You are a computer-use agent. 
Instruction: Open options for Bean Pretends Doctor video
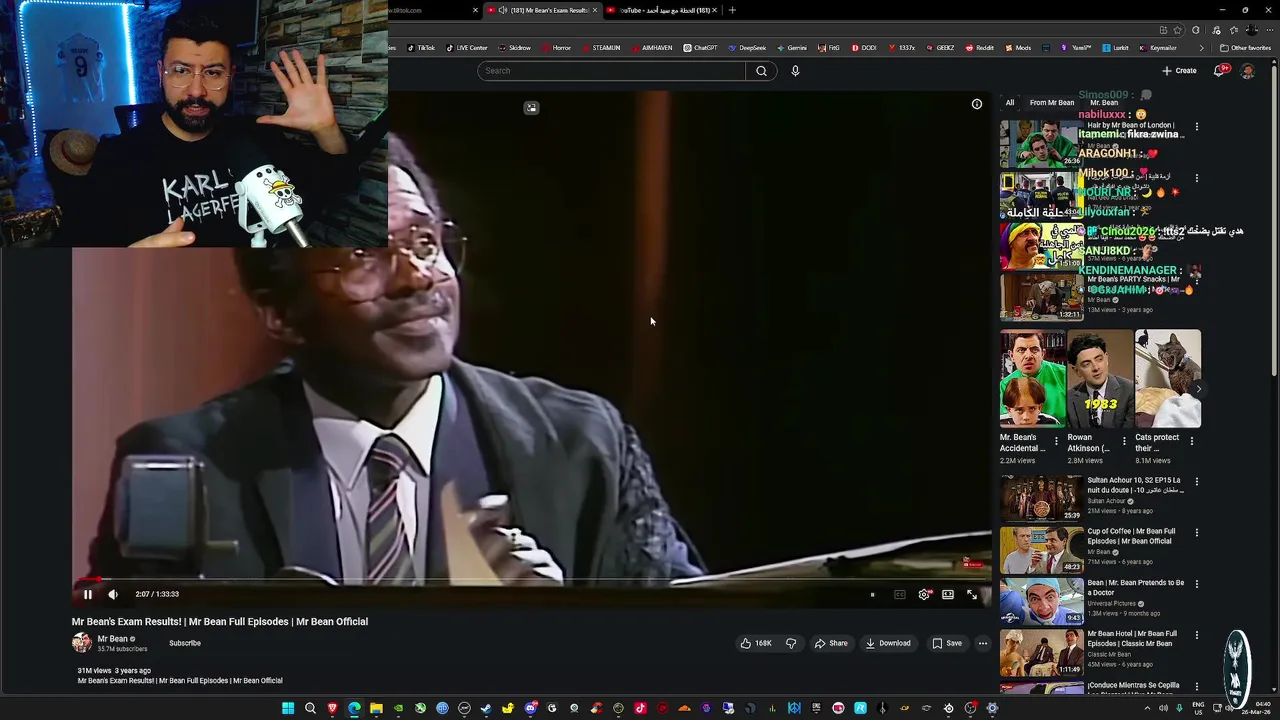[x=1197, y=584]
